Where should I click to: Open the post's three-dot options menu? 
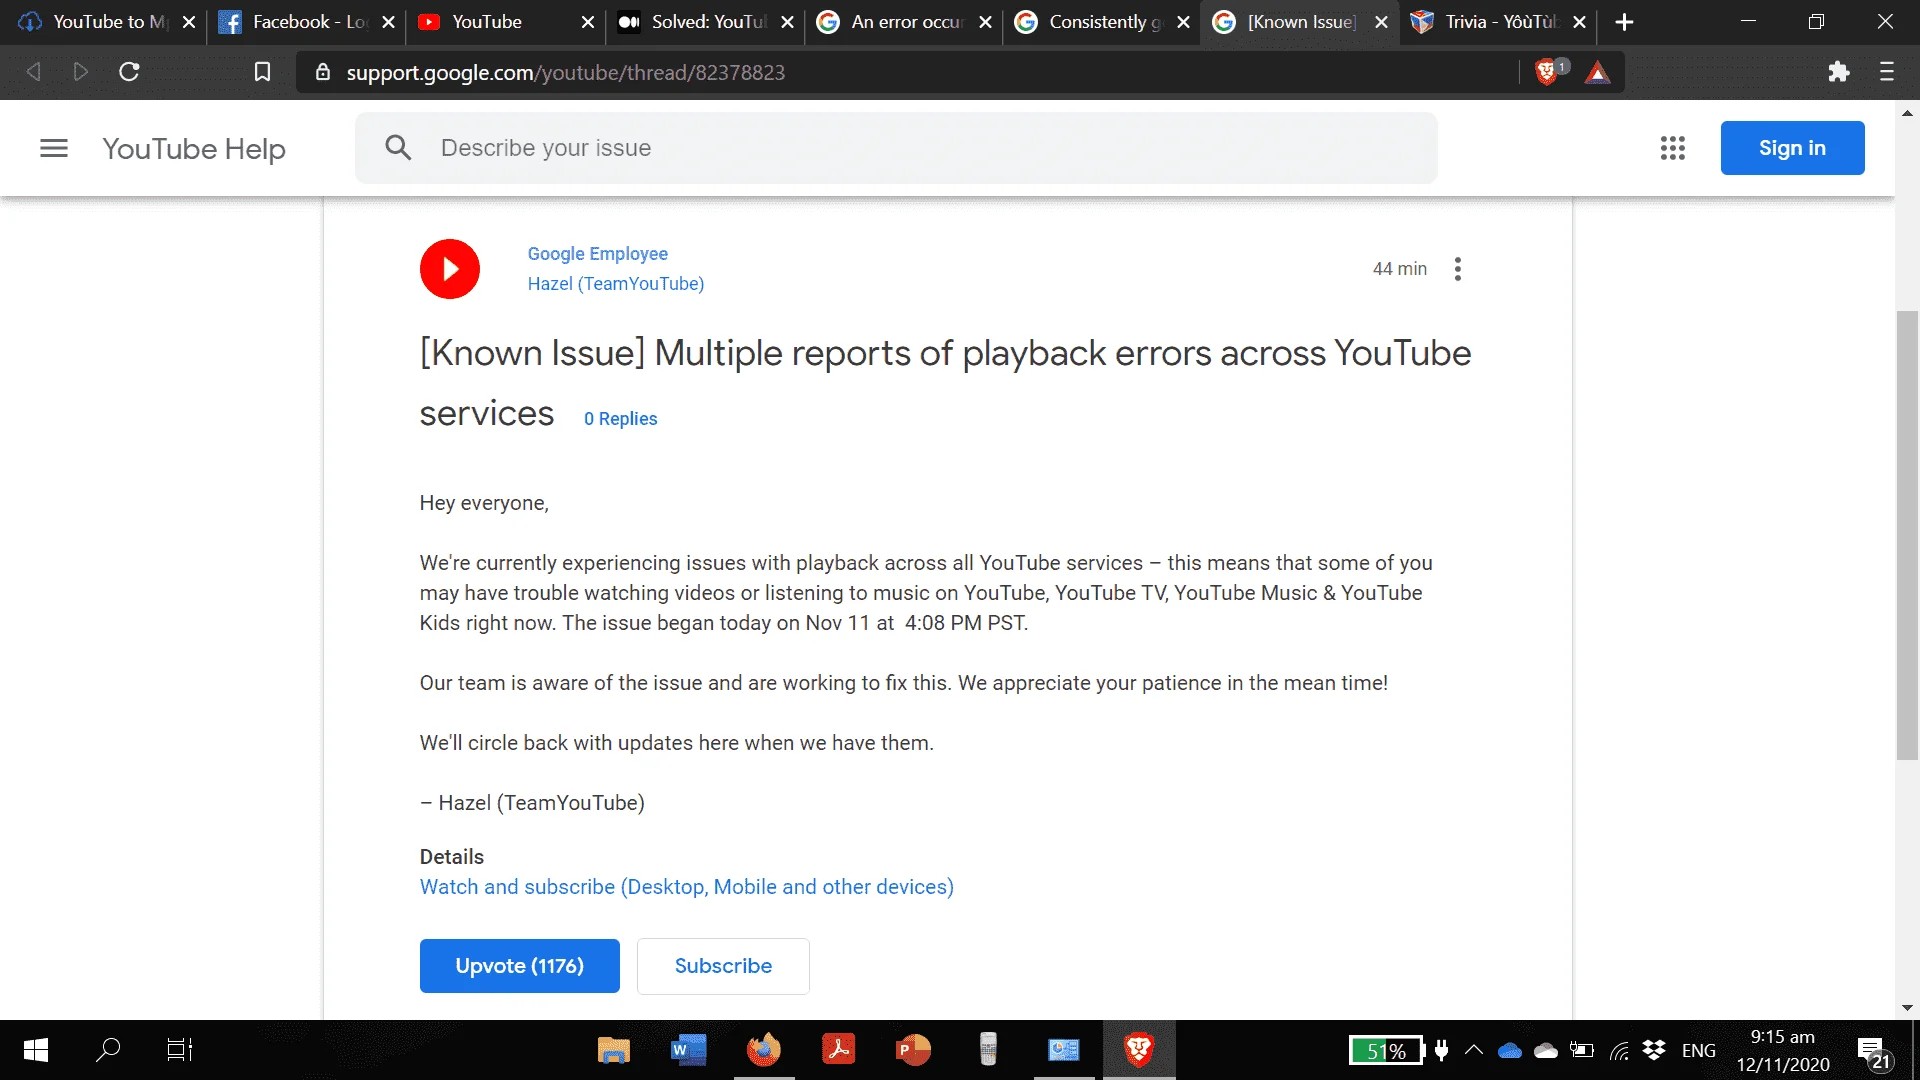1458,269
